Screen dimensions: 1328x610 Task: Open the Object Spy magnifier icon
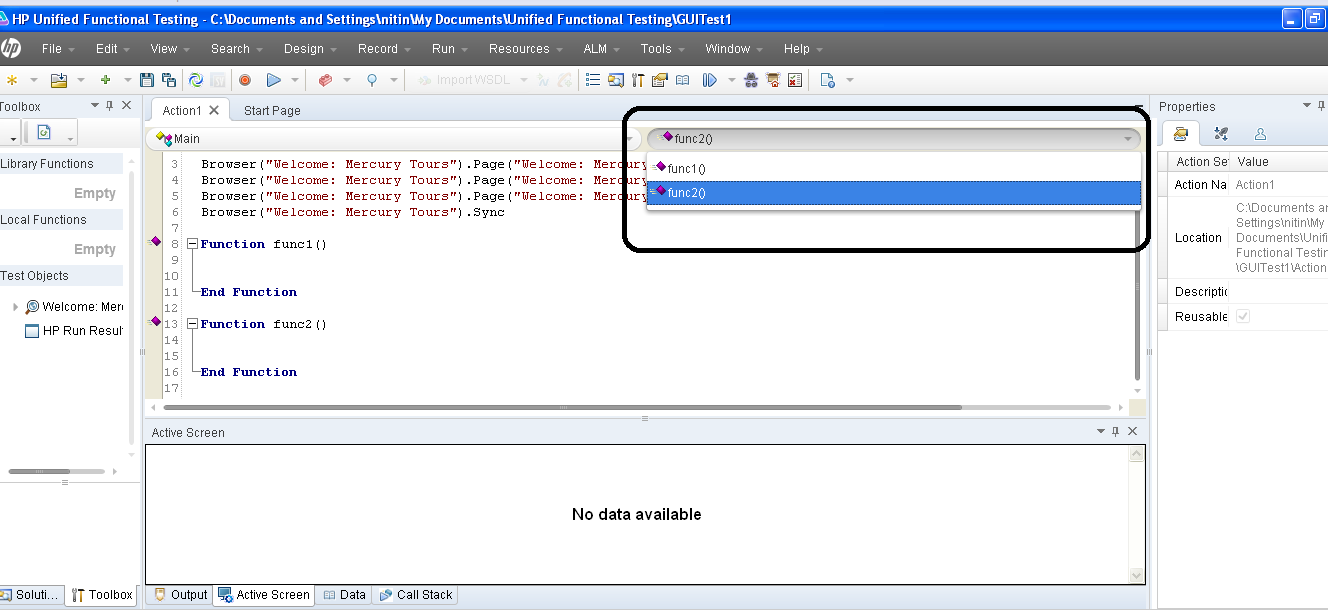(372, 79)
